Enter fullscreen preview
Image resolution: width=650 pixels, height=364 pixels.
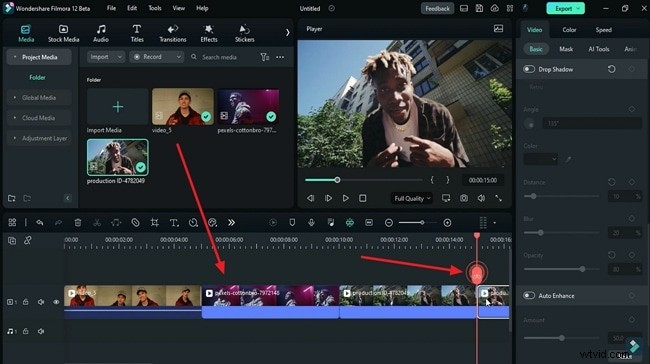498,199
